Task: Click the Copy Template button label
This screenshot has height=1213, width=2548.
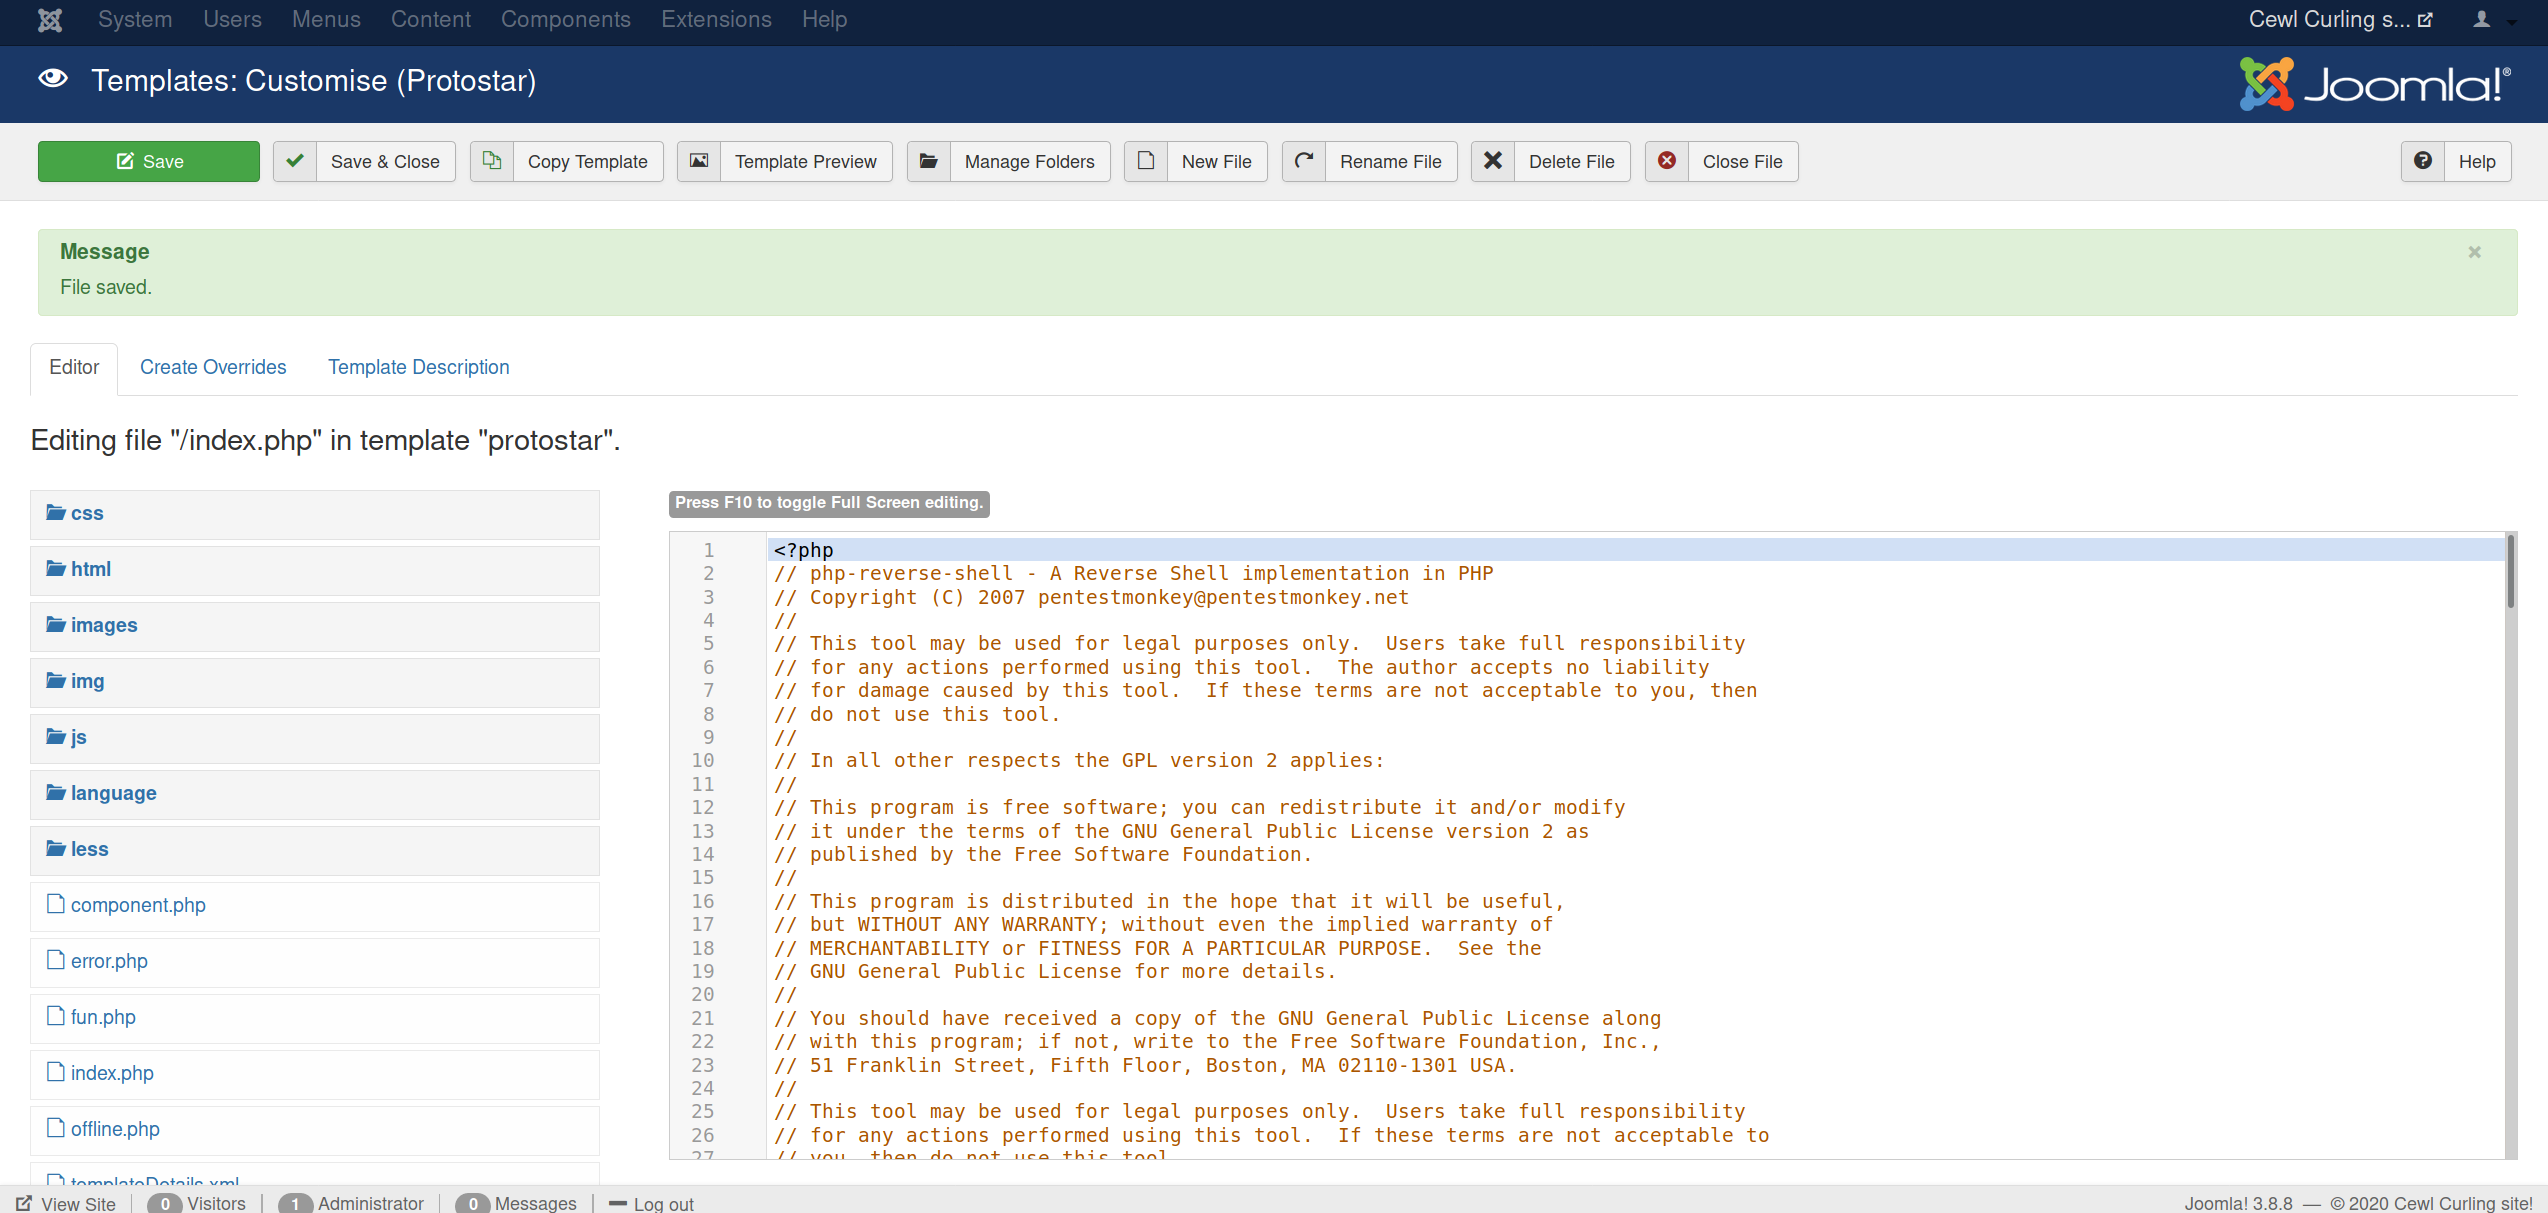Action: pyautogui.click(x=588, y=162)
